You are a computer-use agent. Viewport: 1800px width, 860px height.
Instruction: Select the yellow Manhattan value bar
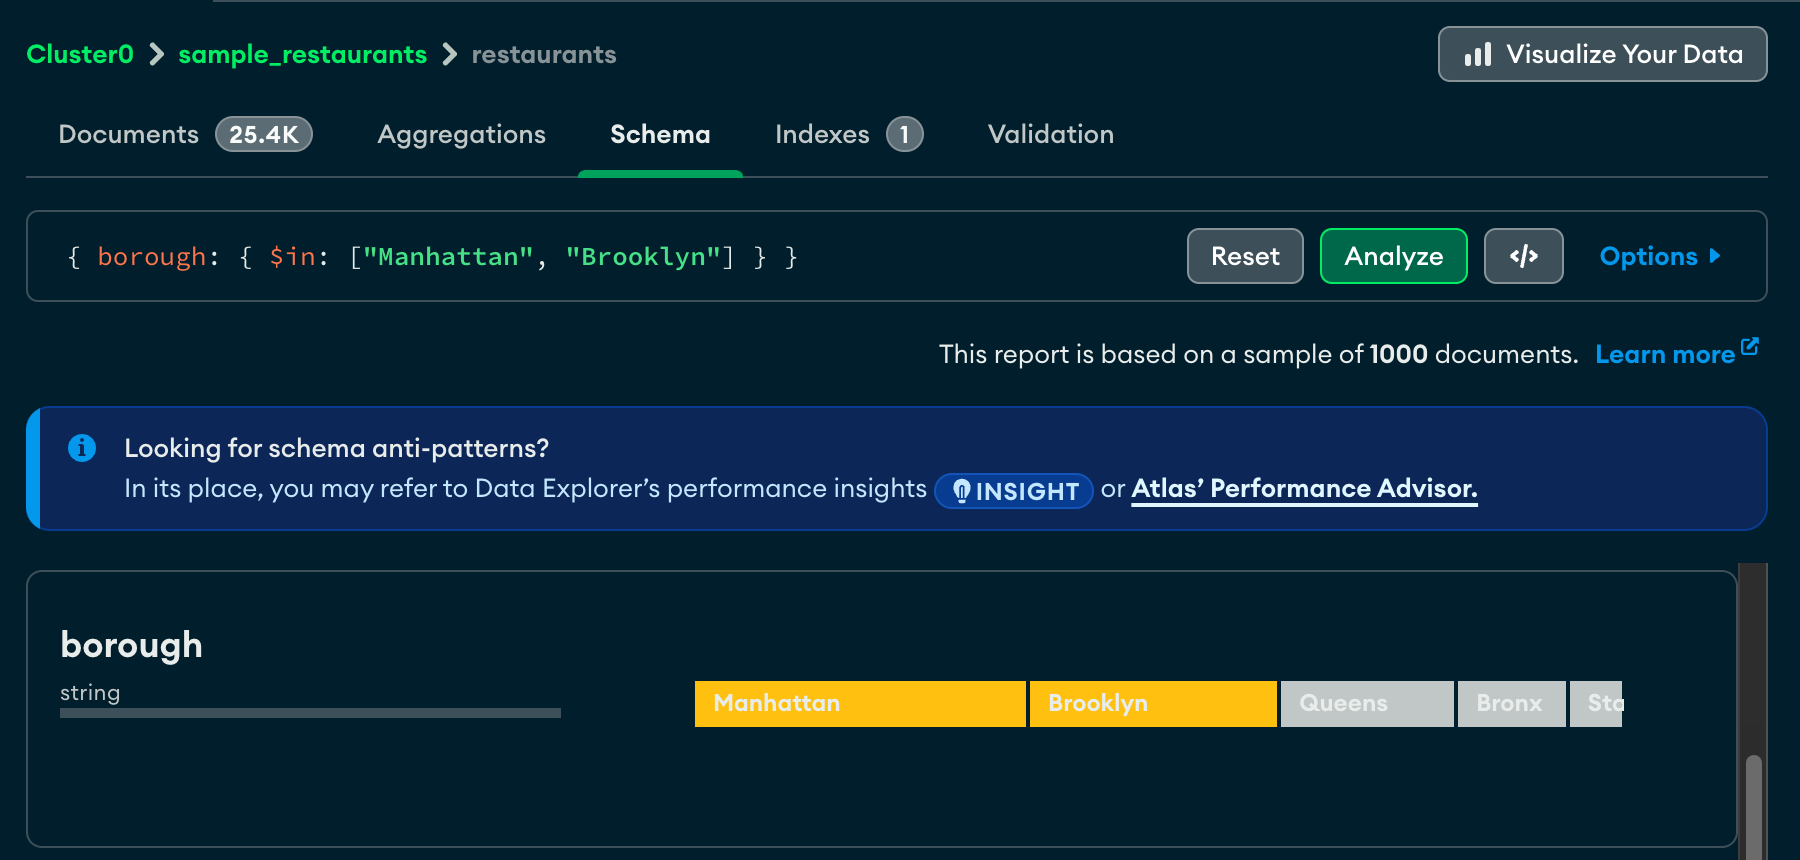[x=860, y=703]
